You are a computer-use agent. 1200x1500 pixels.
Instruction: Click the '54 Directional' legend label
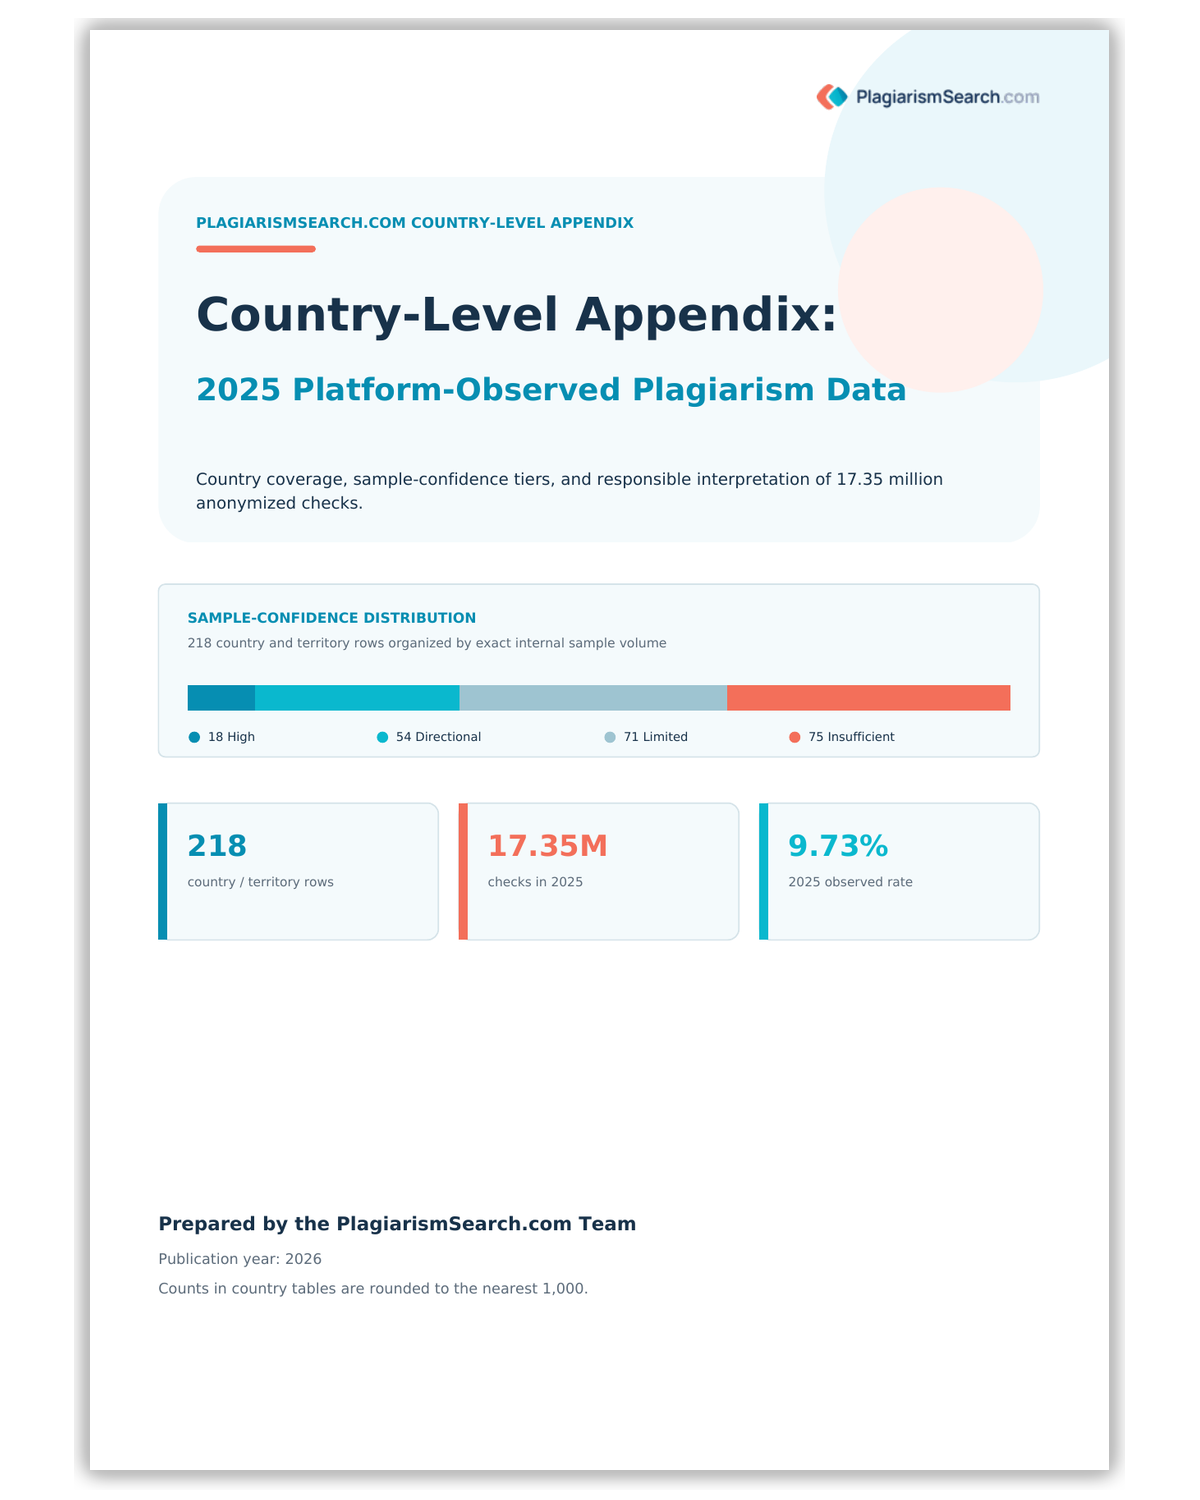click(438, 737)
